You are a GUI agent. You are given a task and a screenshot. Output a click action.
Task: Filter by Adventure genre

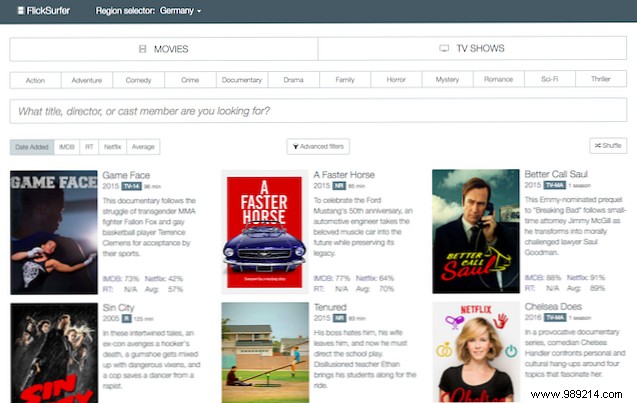point(87,80)
